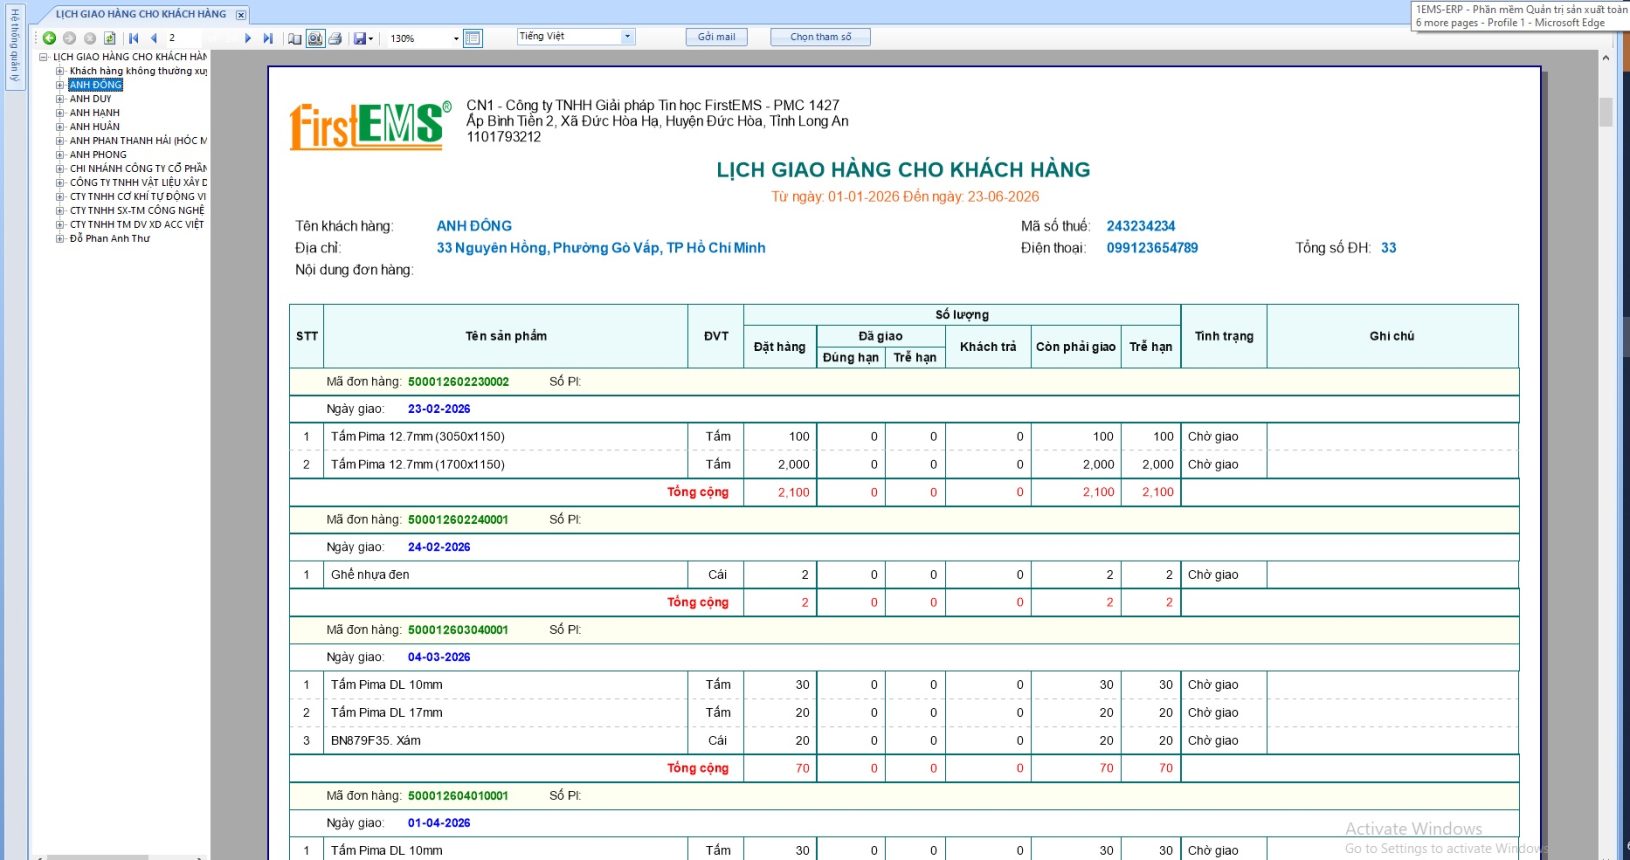This screenshot has height=860, width=1630.
Task: Select Đỗ Phan Anh Thư in the tree
Action: (x=110, y=239)
